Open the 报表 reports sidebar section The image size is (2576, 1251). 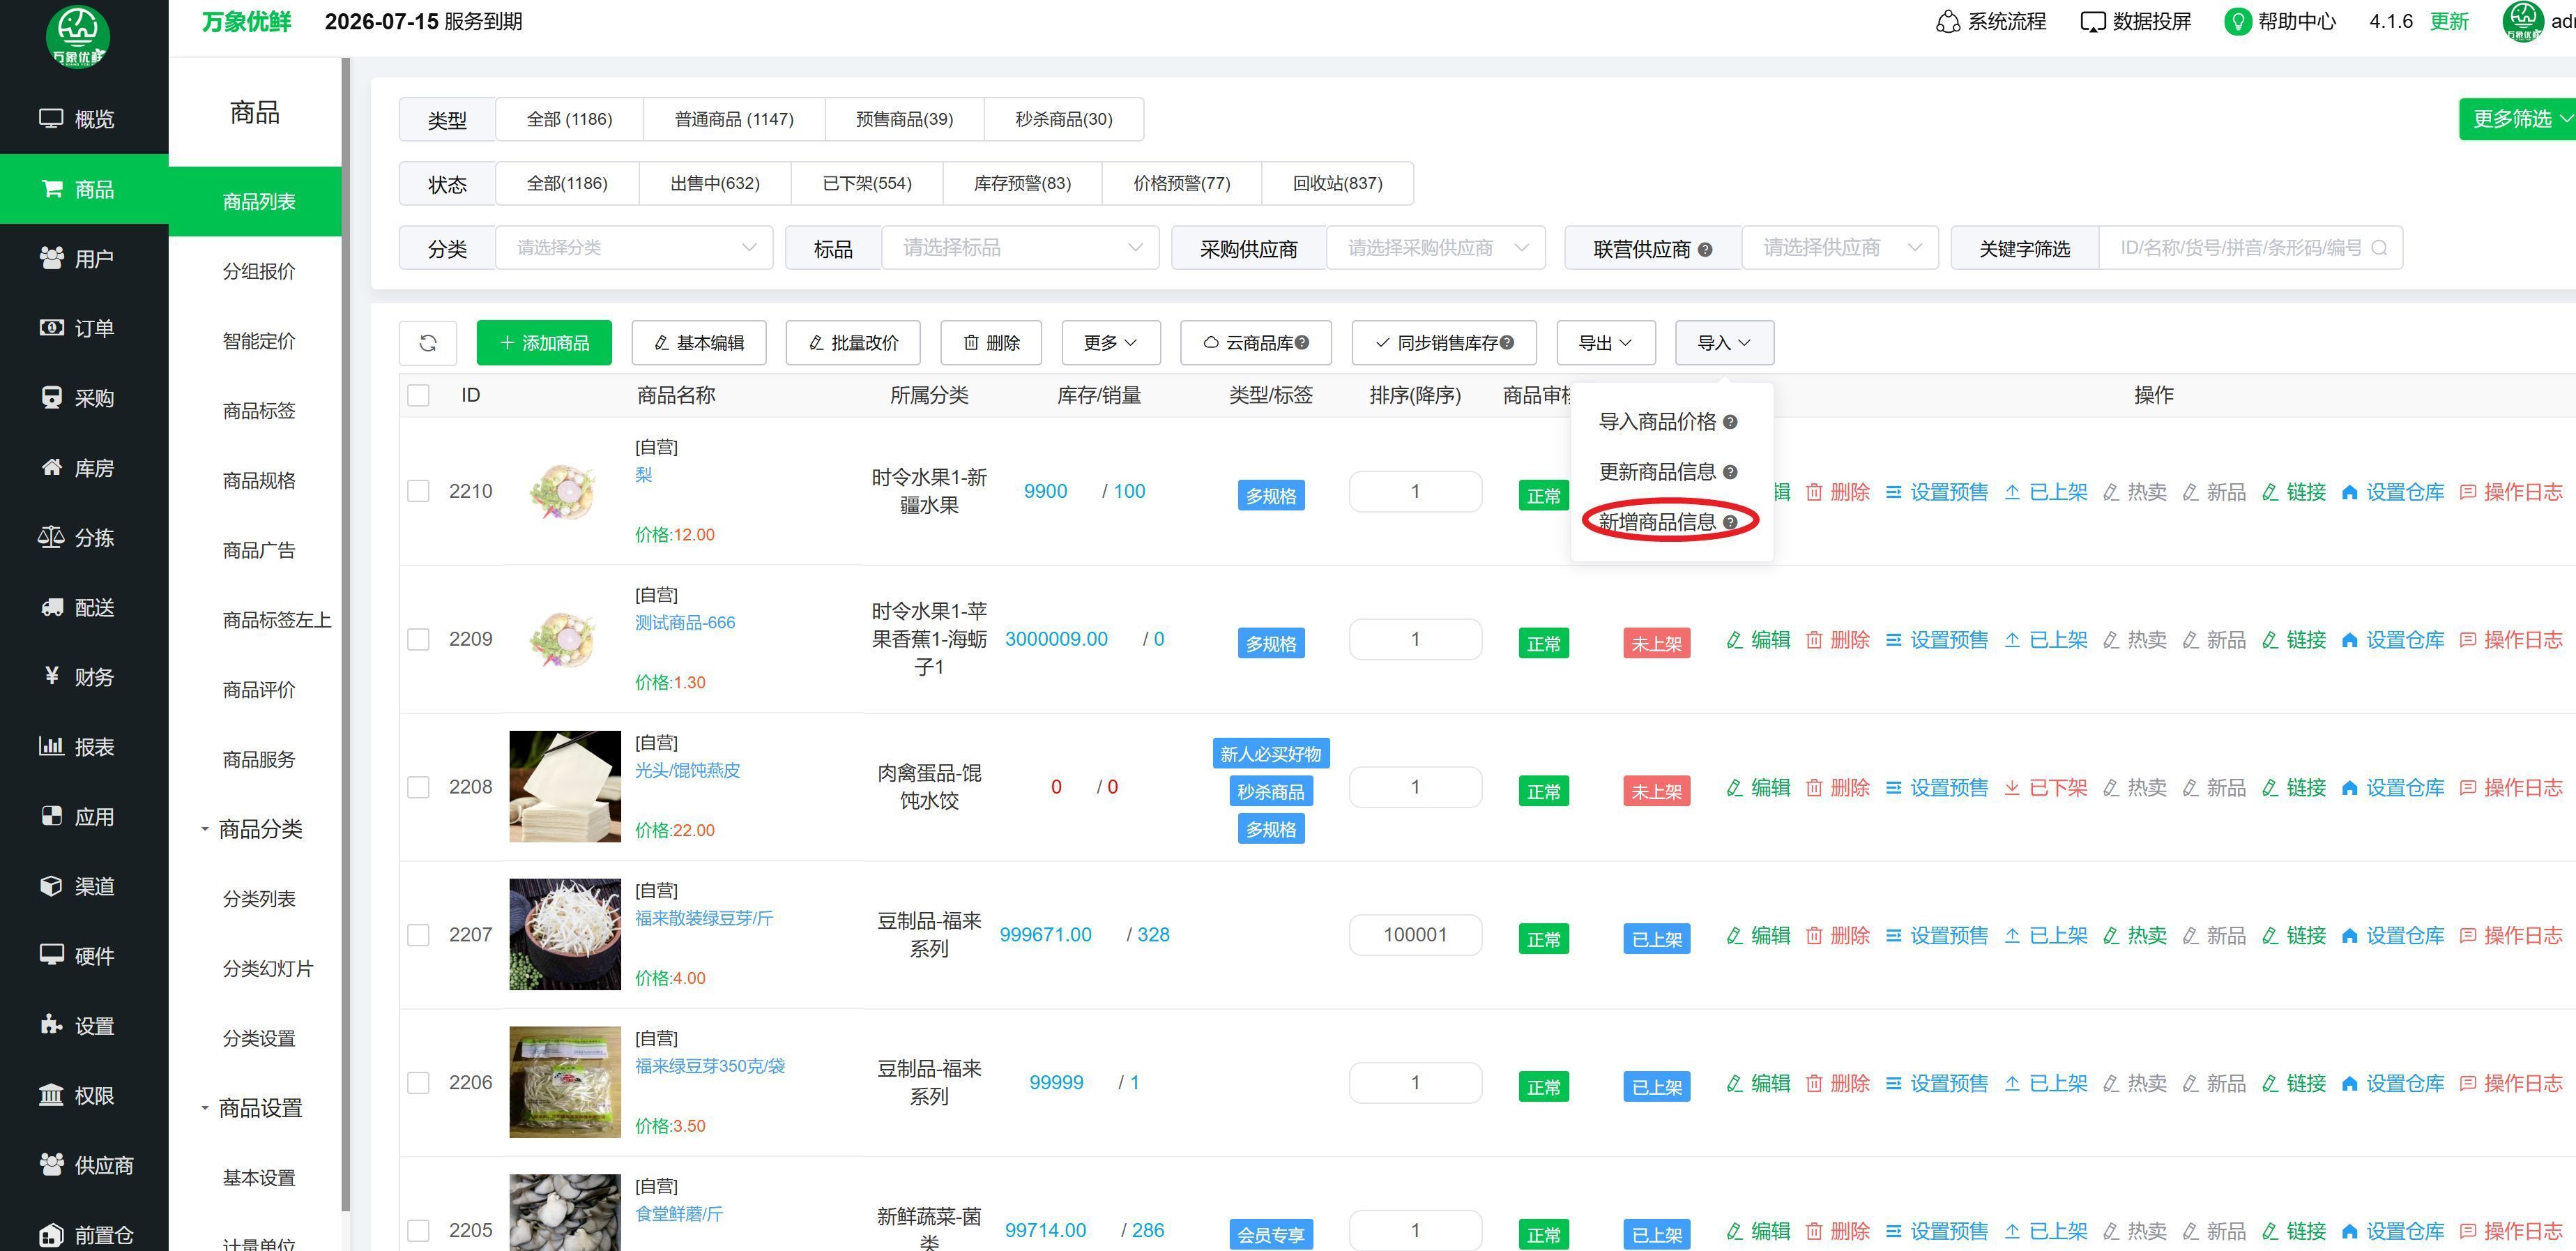84,747
